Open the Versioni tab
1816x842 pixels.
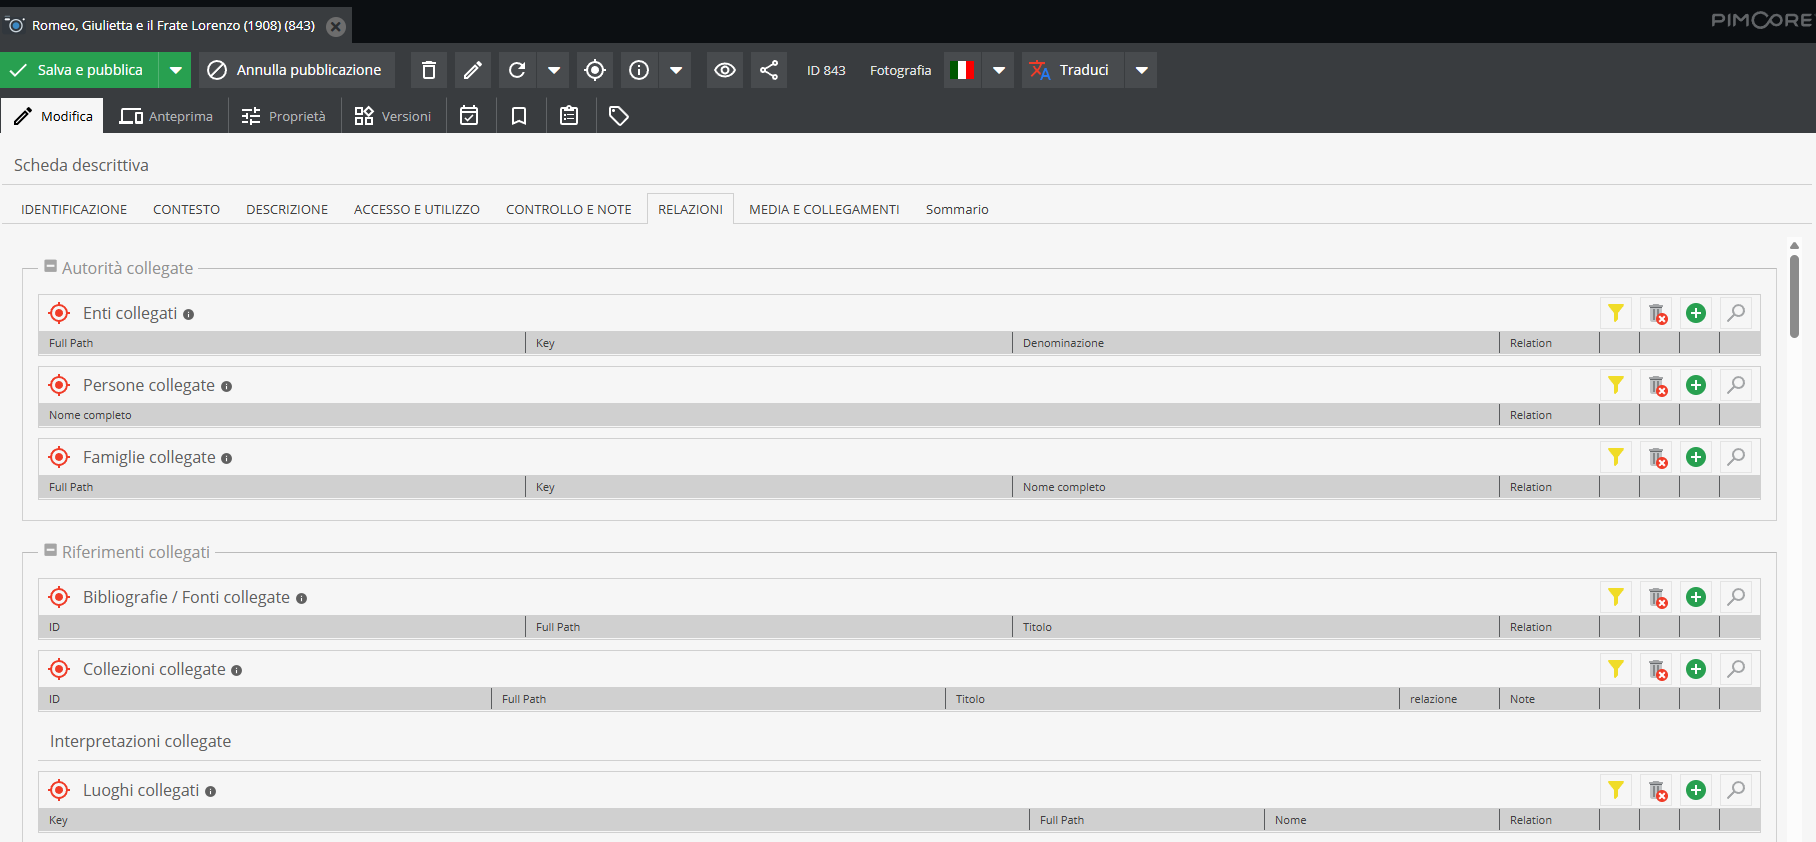pos(393,116)
